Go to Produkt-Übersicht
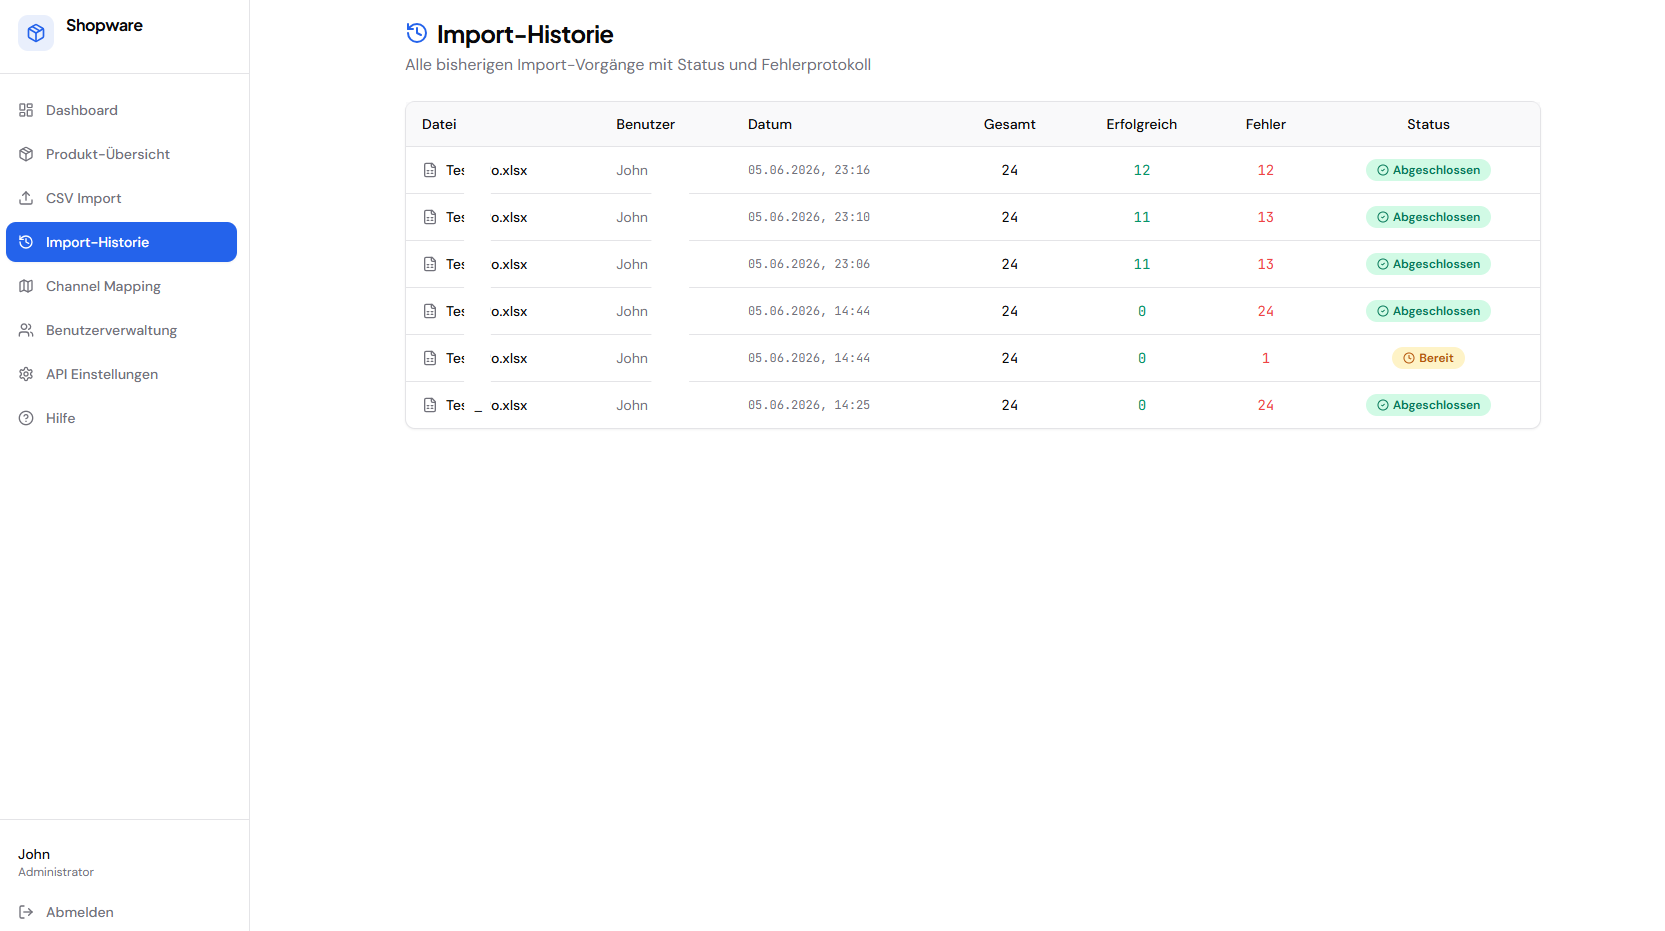 point(121,154)
